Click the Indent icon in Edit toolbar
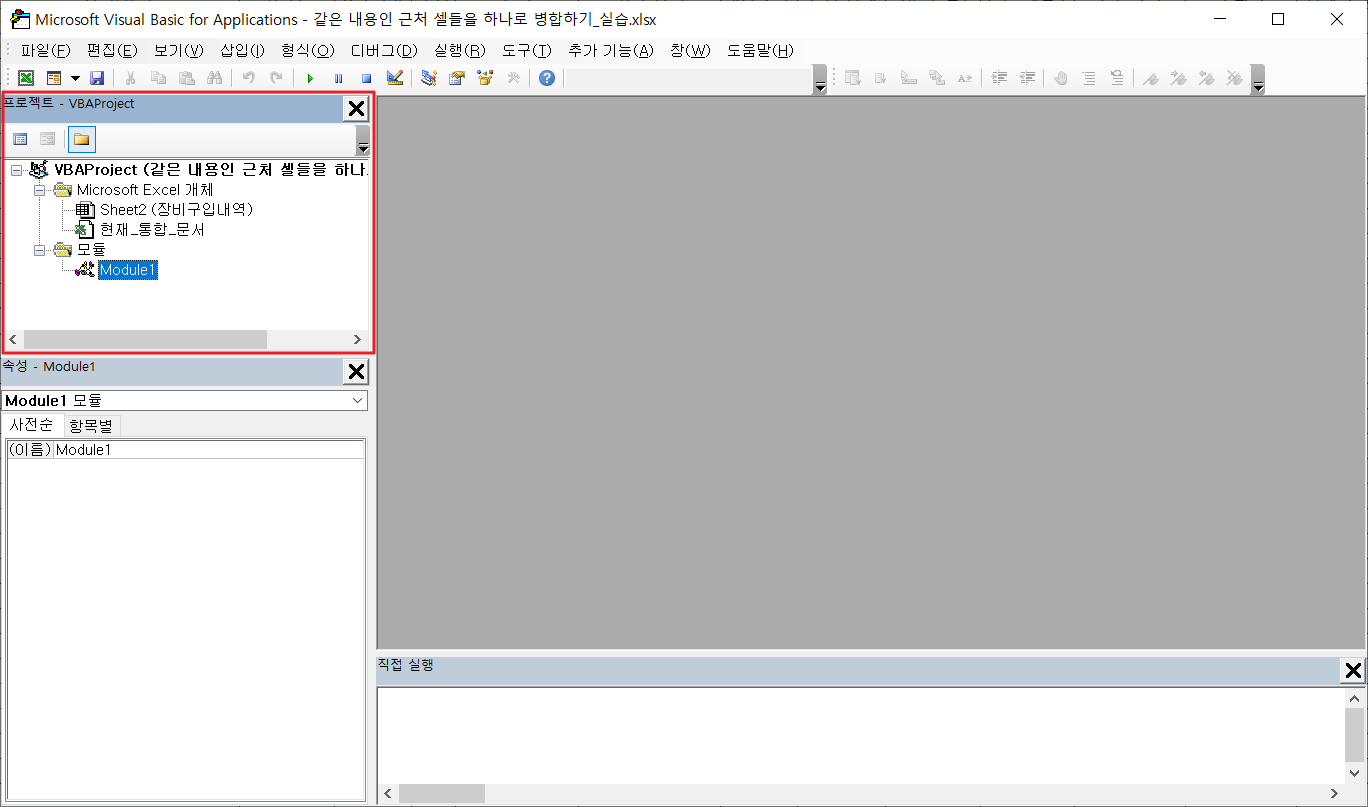 tap(999, 78)
